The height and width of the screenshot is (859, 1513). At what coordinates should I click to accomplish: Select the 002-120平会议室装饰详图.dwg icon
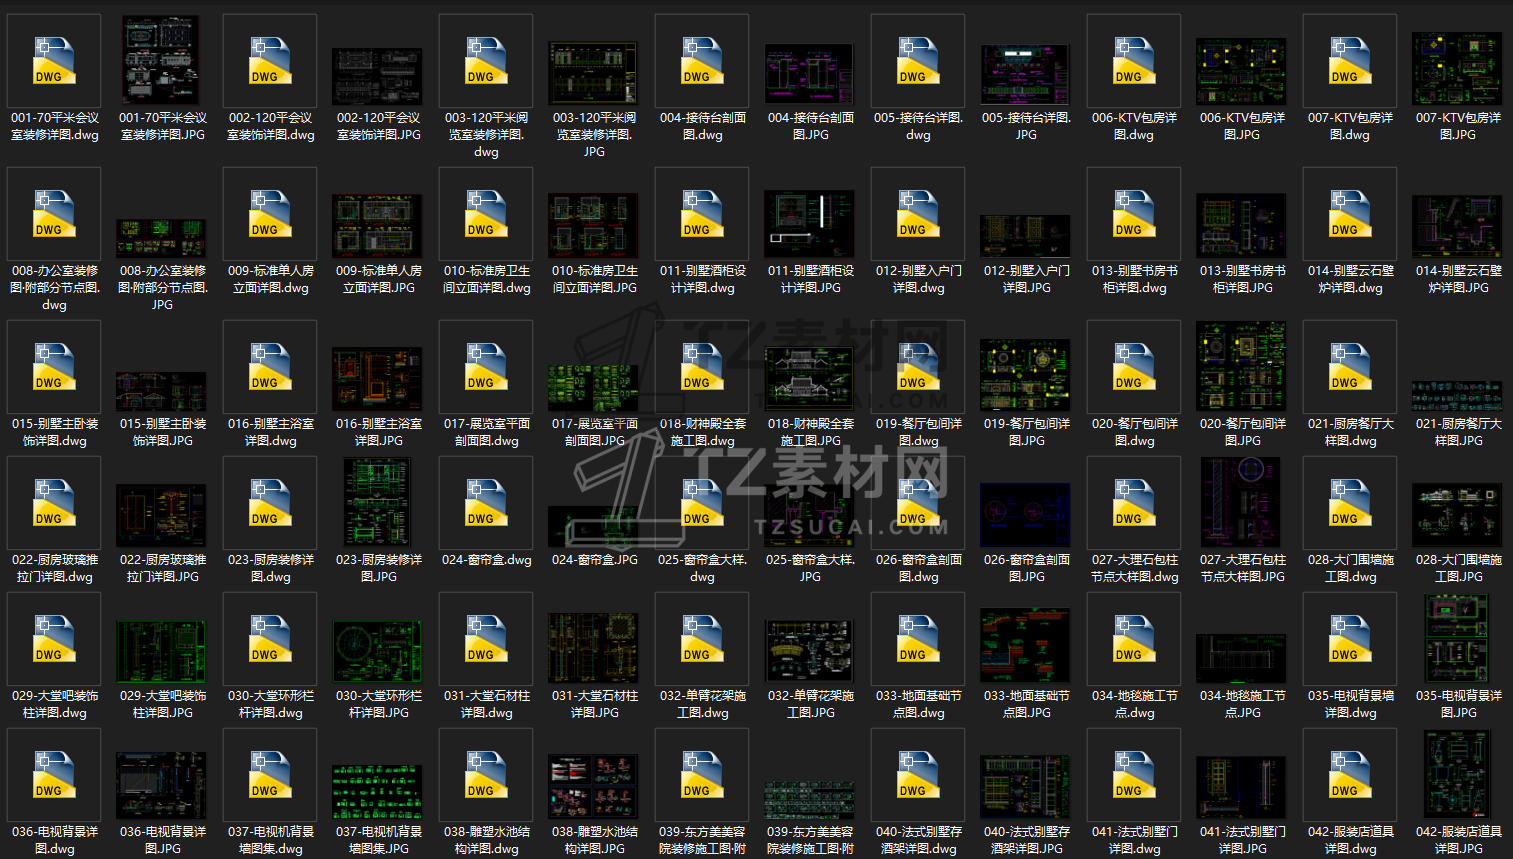tap(270, 61)
